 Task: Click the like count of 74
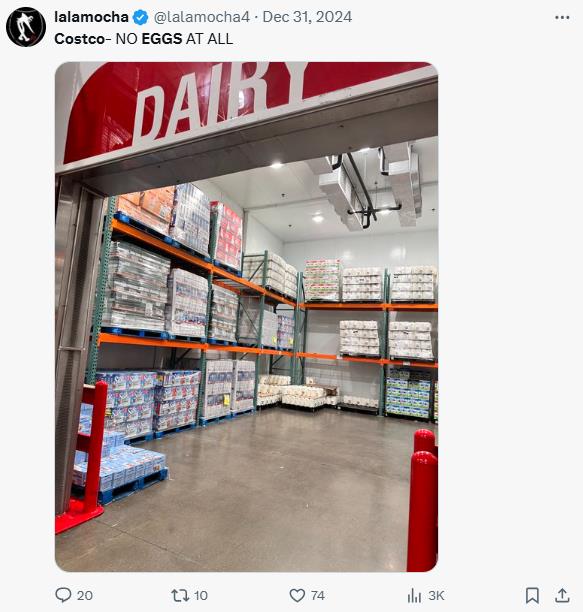(x=318, y=595)
